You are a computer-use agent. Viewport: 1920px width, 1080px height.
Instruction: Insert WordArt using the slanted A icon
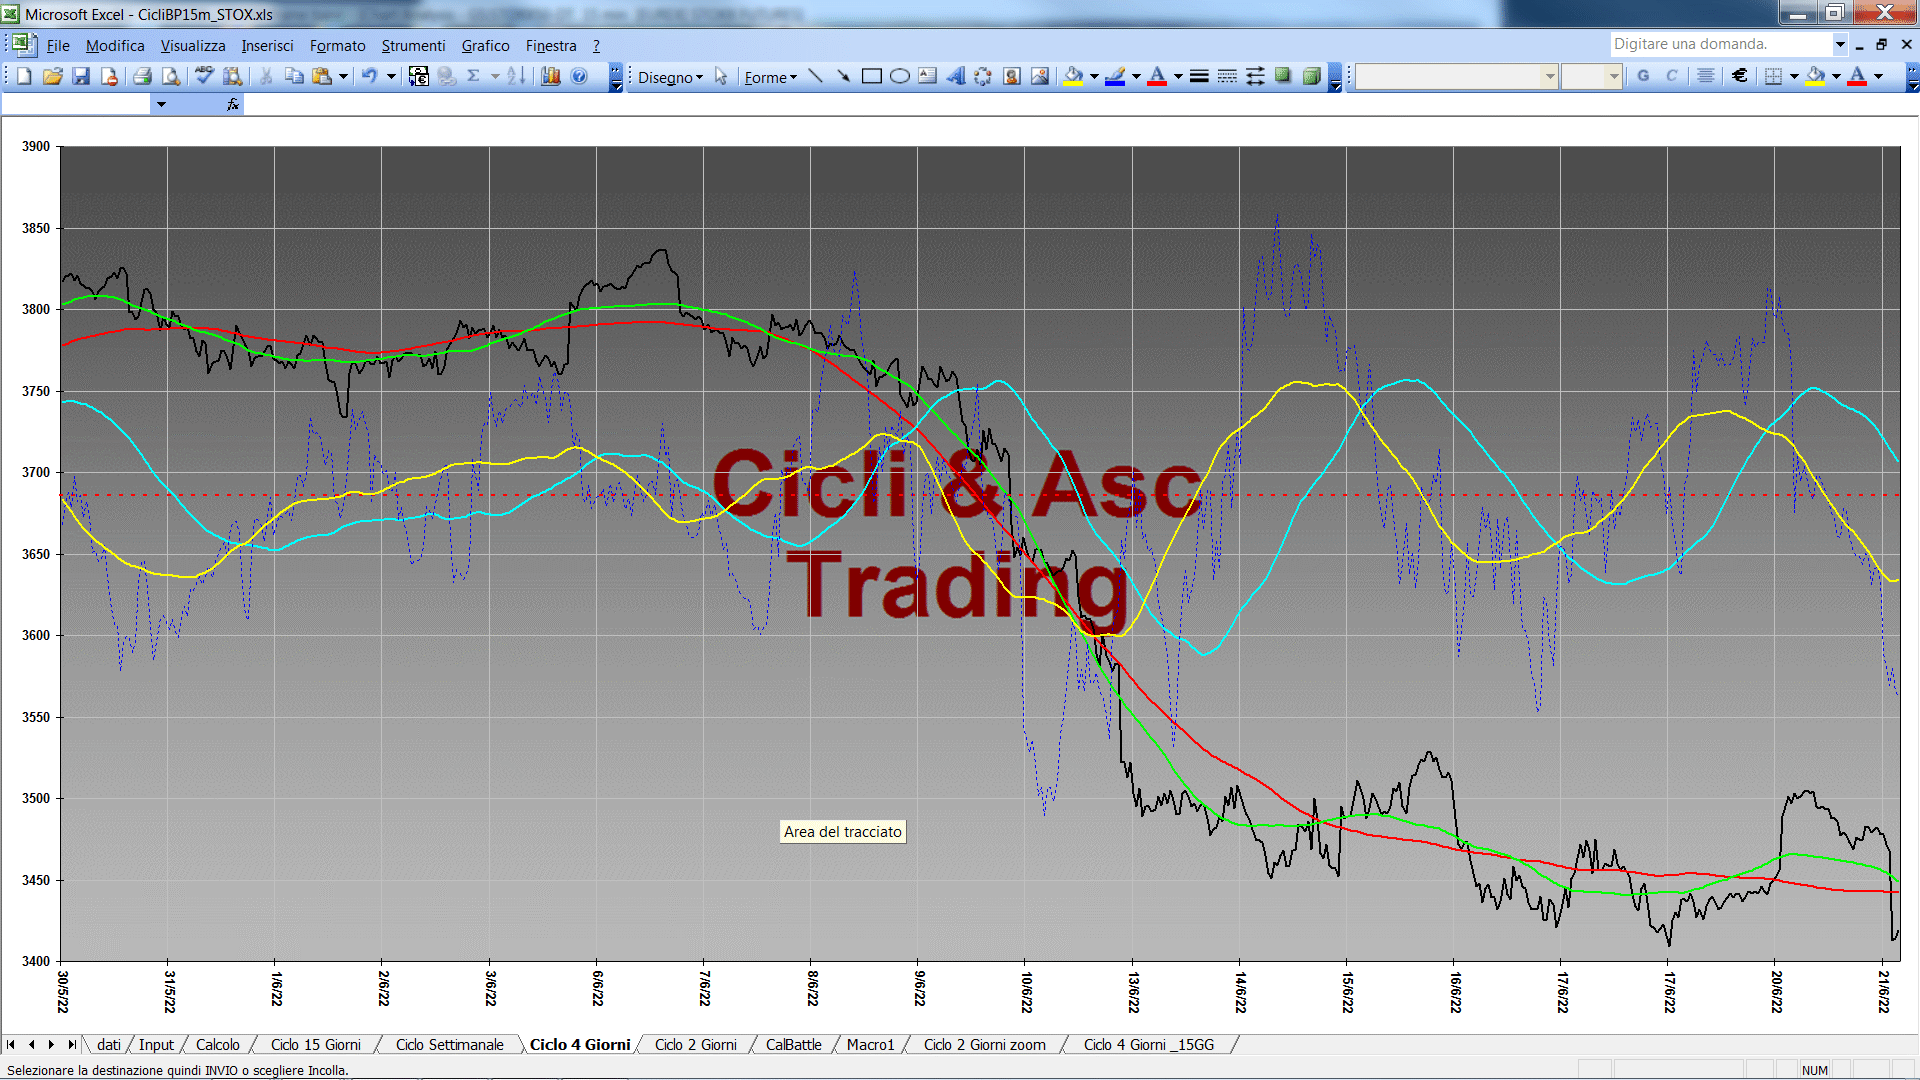pos(955,76)
